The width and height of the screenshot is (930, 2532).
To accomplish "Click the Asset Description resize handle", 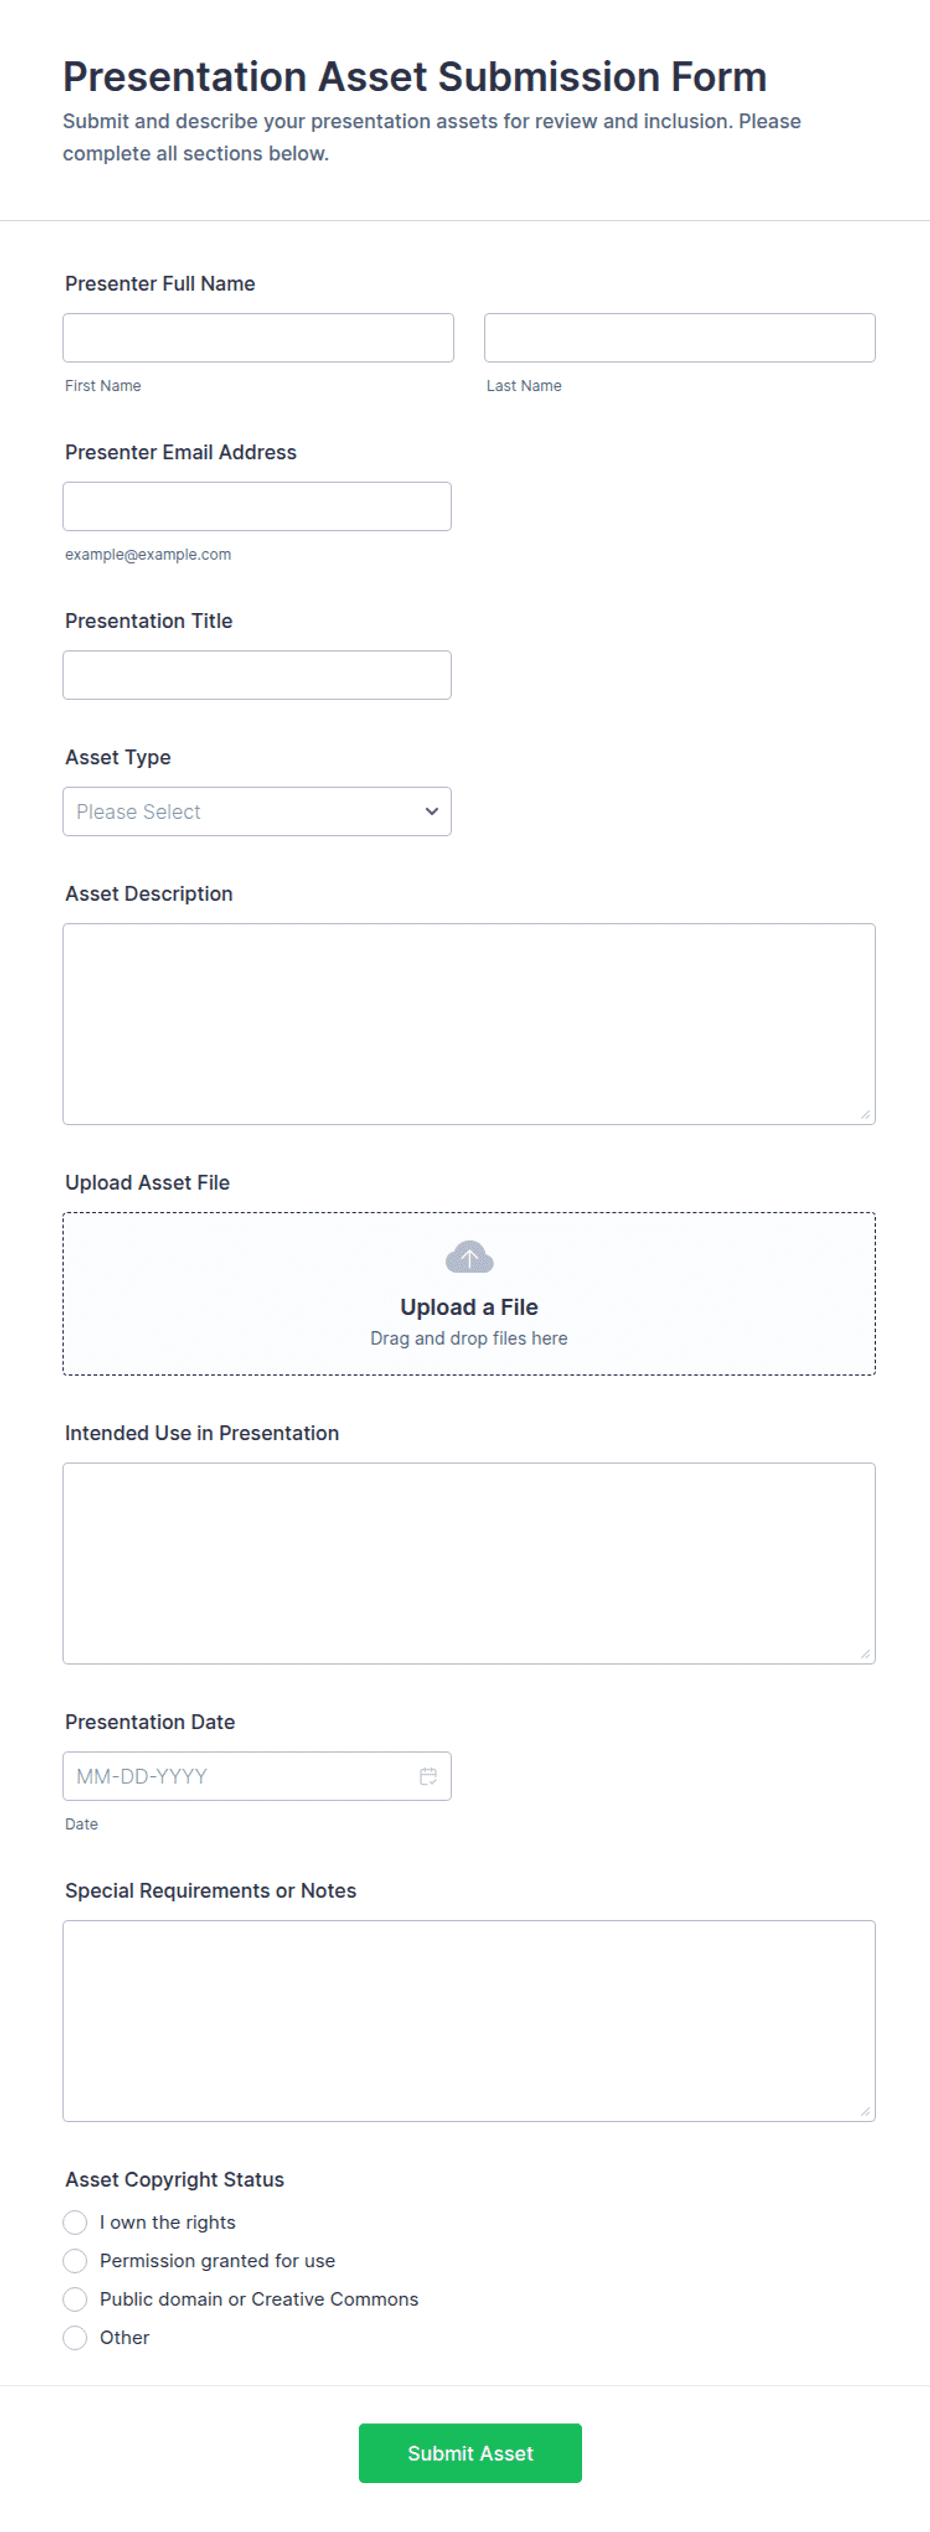I will coord(865,1114).
